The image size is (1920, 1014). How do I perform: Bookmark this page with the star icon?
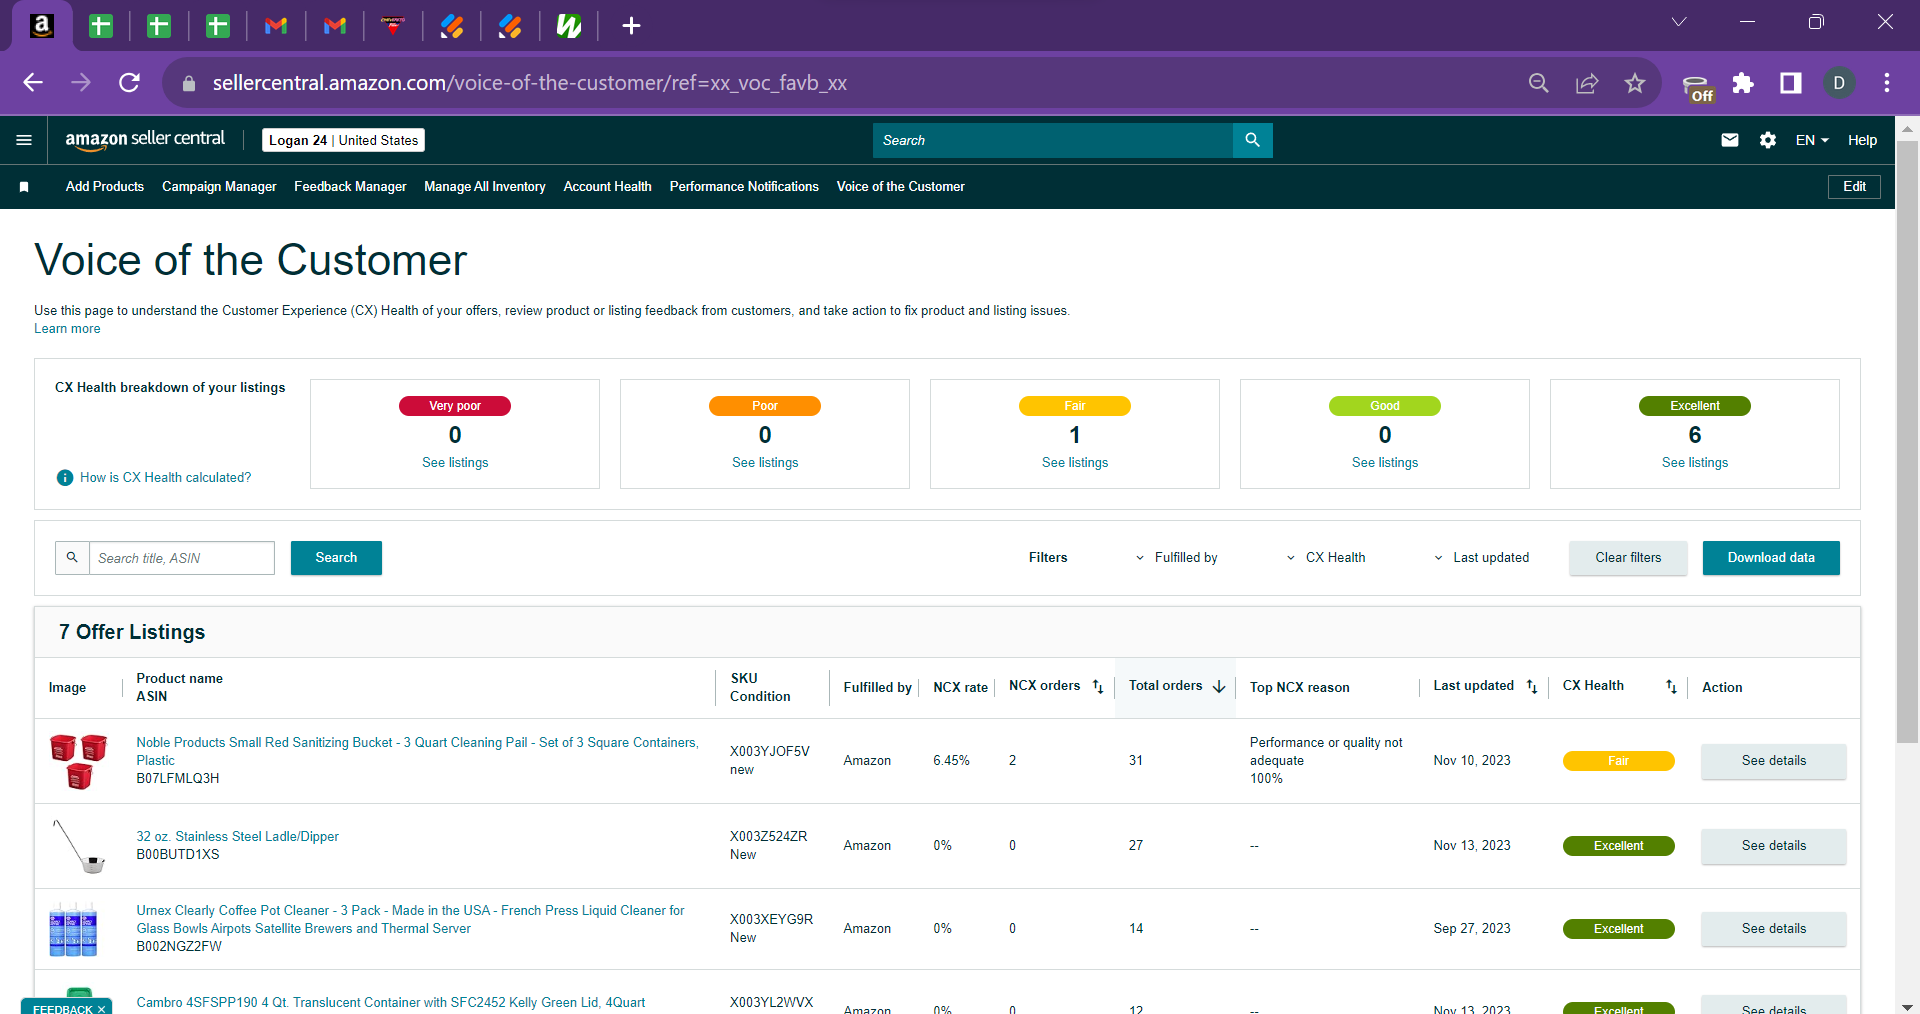pyautogui.click(x=1635, y=83)
